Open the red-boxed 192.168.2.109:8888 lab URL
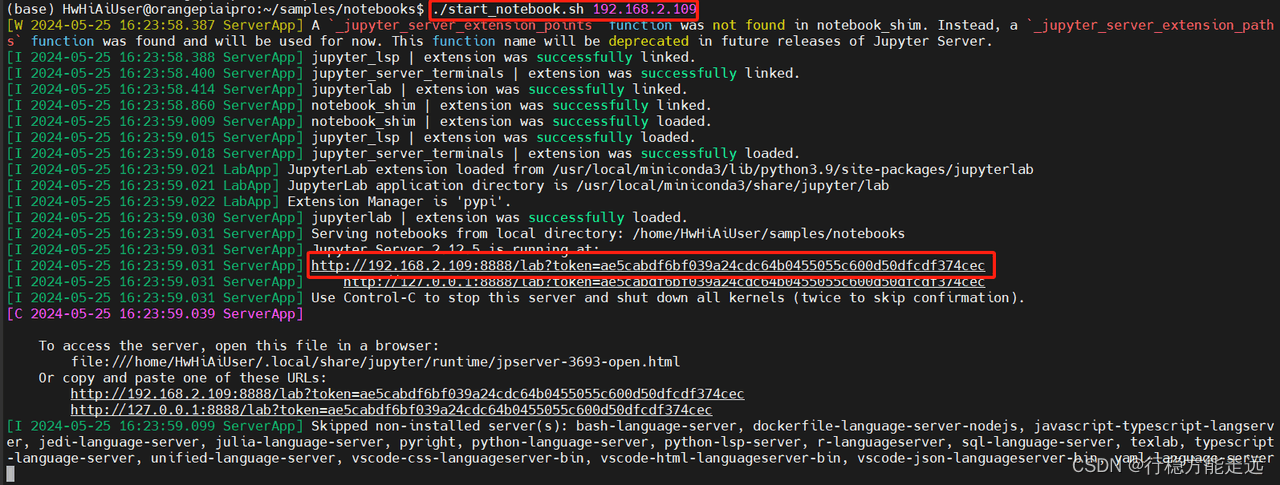The height and width of the screenshot is (485, 1280). pos(648,266)
